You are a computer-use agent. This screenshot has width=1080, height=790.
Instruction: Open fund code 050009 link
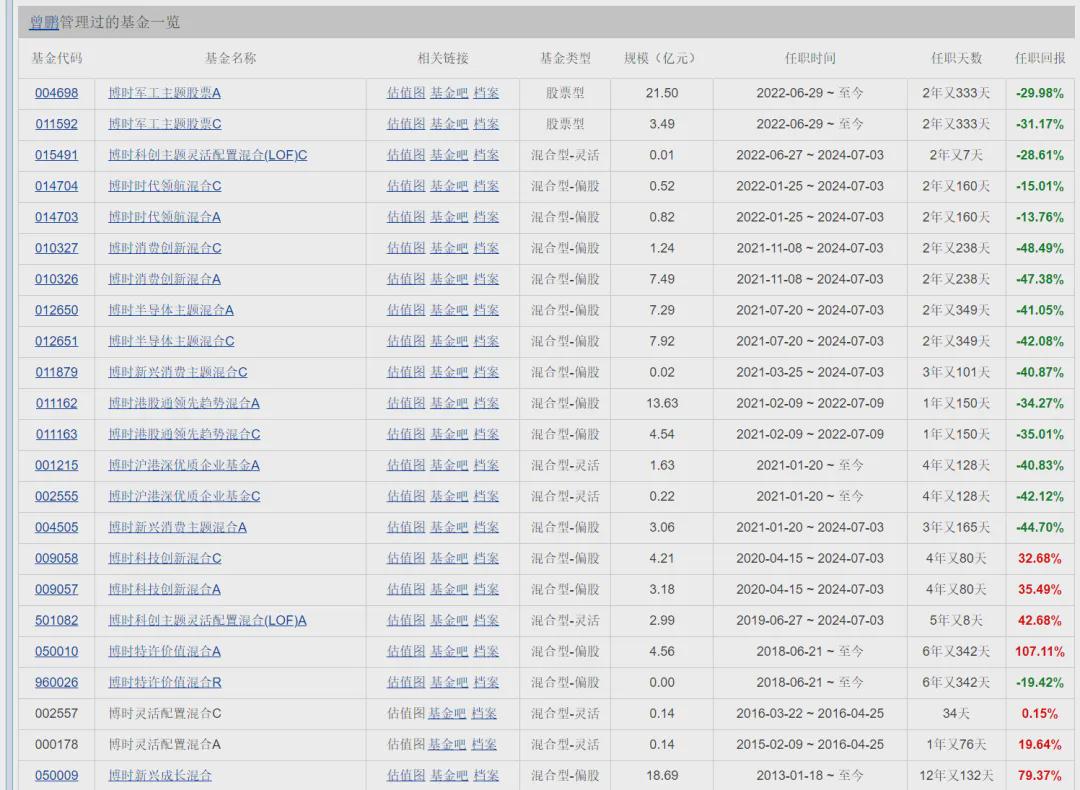click(x=56, y=775)
